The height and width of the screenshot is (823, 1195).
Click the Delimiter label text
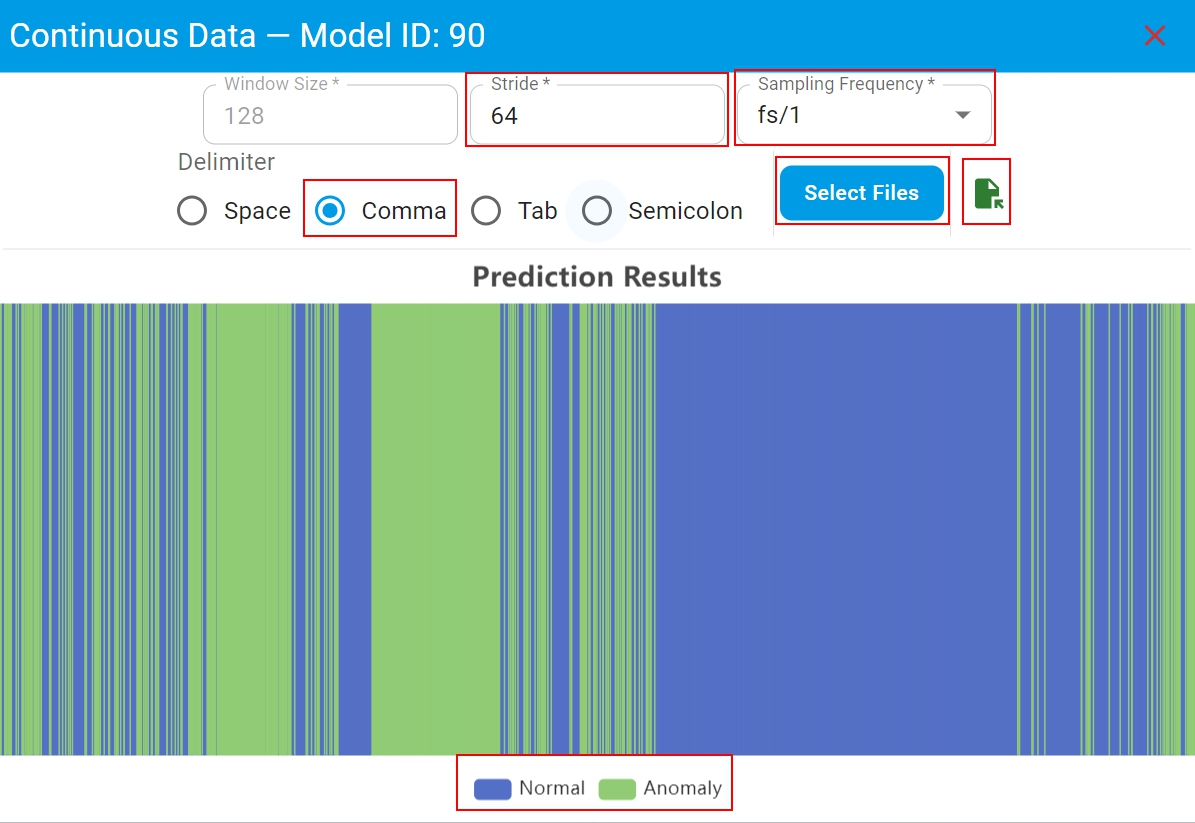click(226, 162)
